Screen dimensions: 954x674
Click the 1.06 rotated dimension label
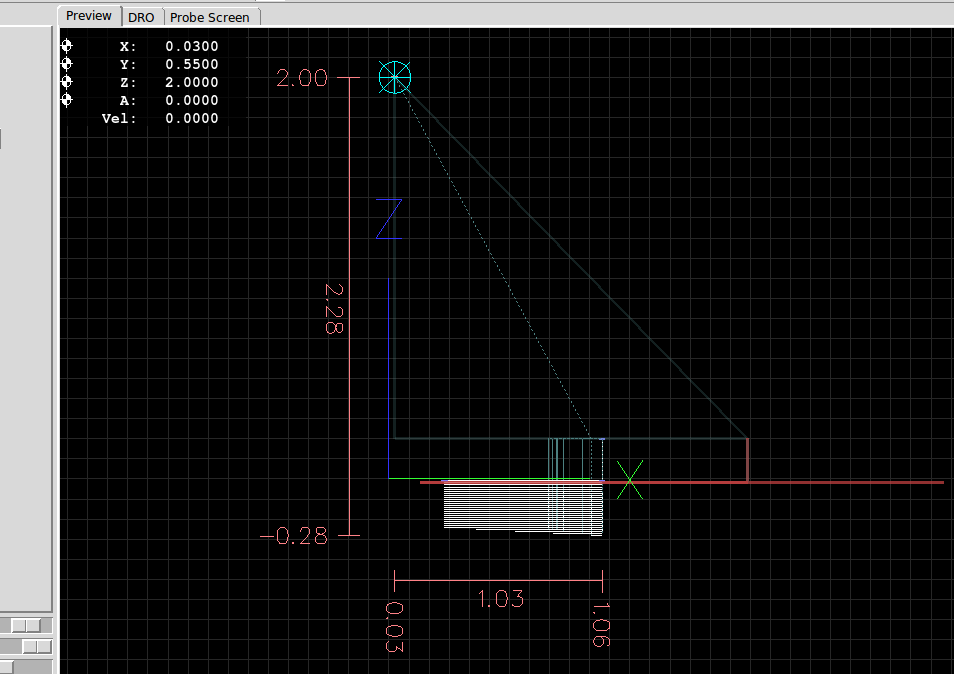pos(600,625)
